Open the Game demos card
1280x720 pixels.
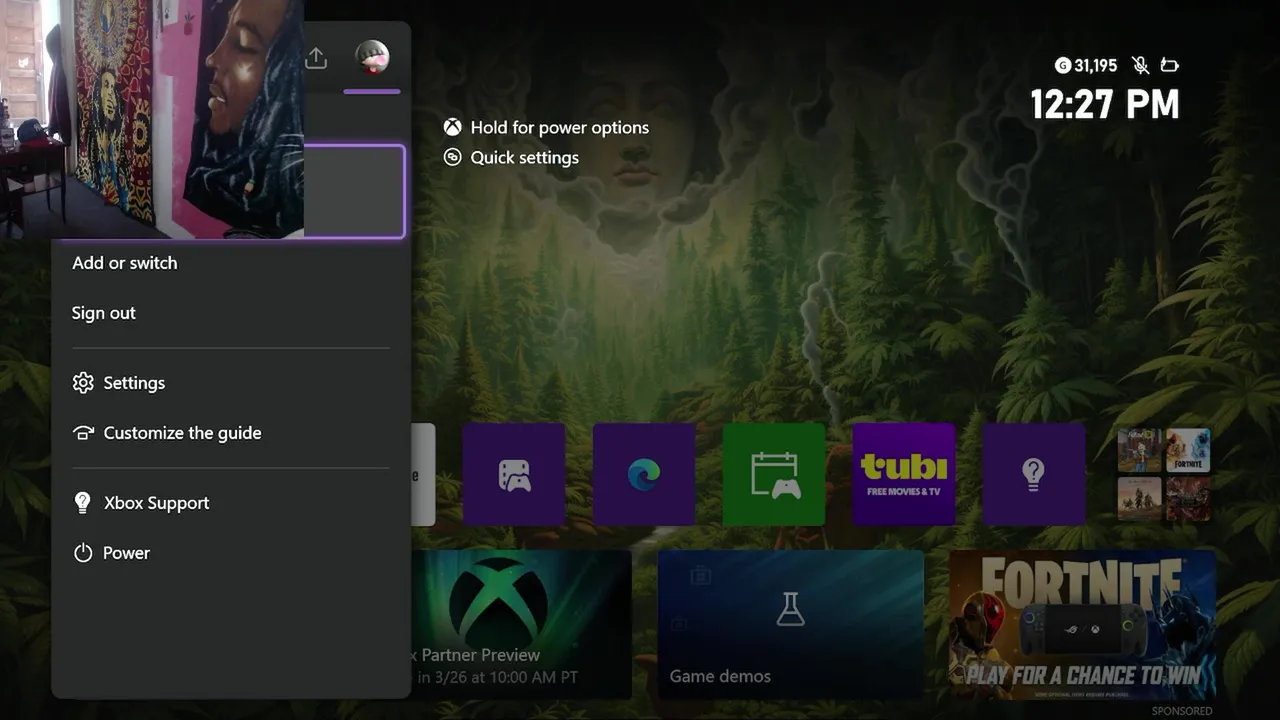[791, 623]
